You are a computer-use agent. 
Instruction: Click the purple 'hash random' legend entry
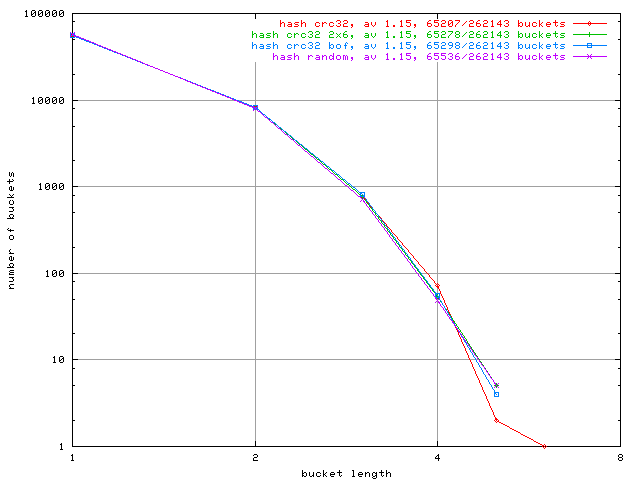pos(419,57)
